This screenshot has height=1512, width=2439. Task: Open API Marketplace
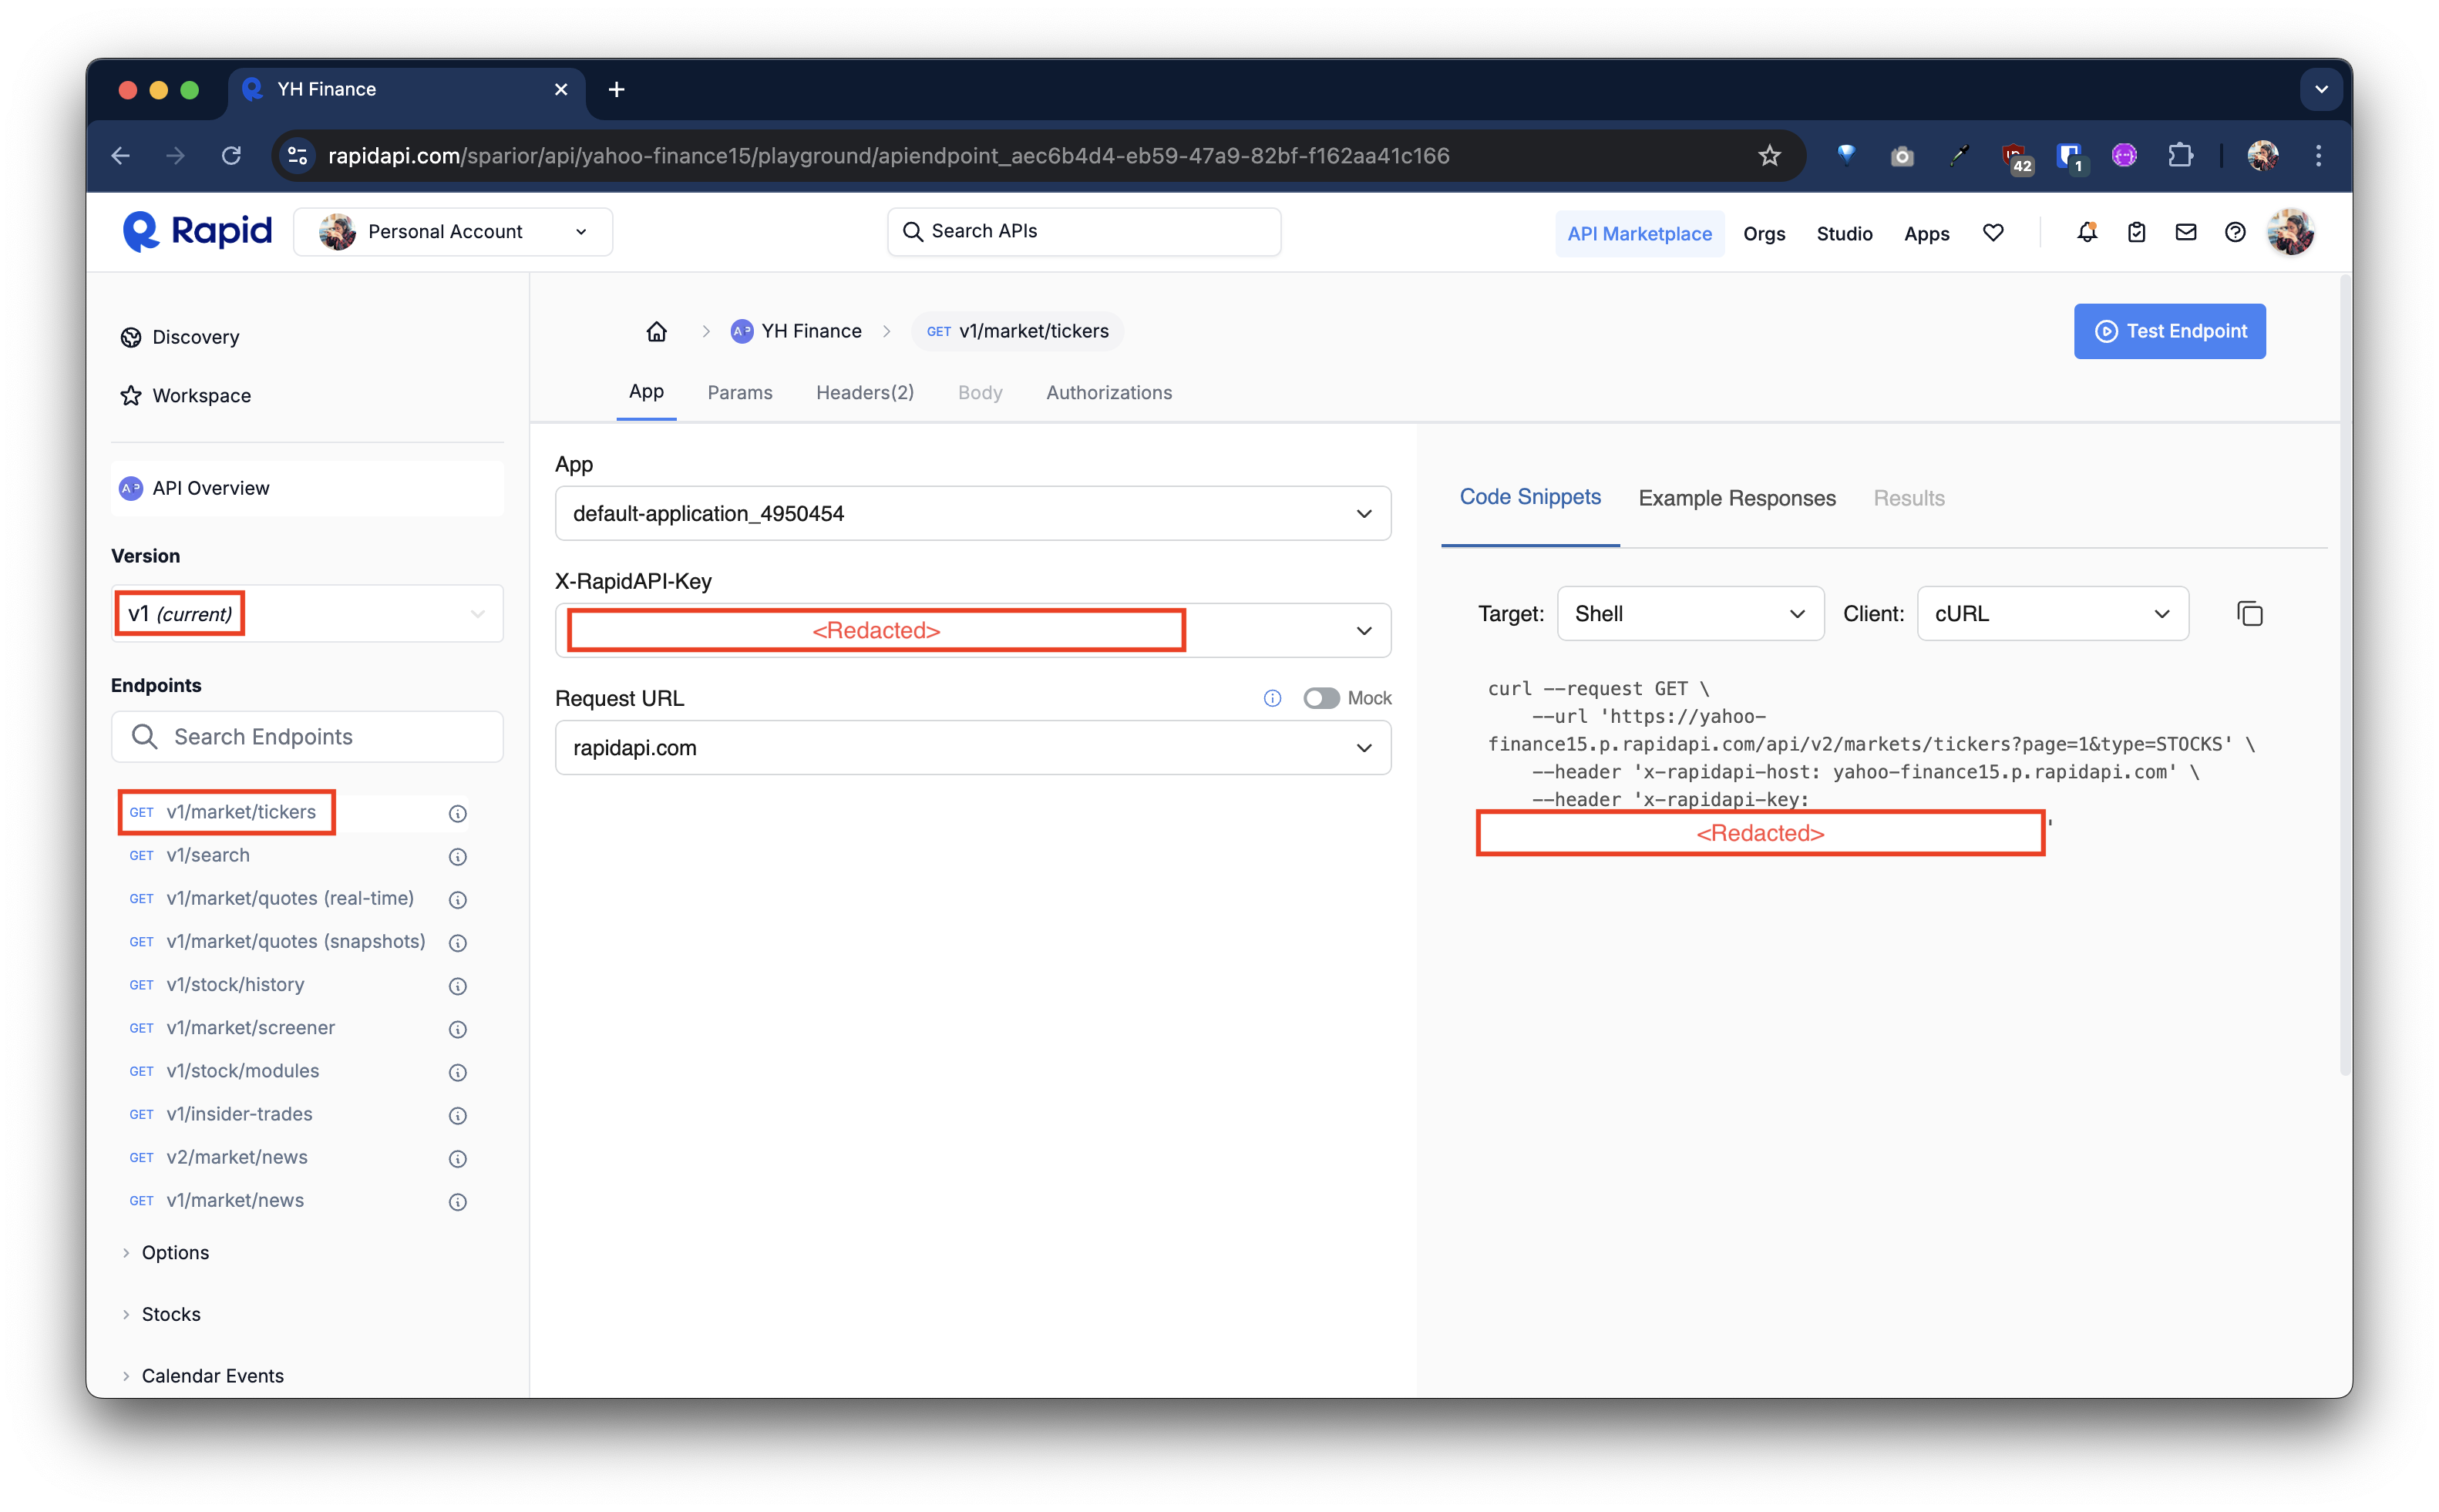(x=1639, y=233)
